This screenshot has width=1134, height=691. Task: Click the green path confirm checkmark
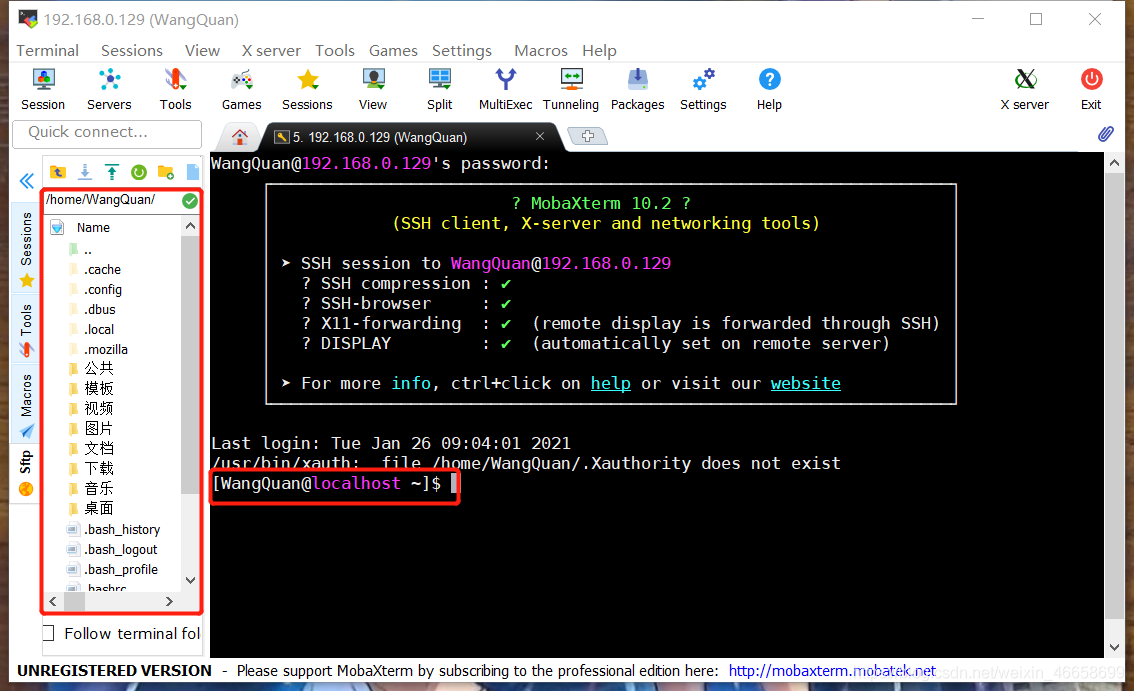pos(190,201)
